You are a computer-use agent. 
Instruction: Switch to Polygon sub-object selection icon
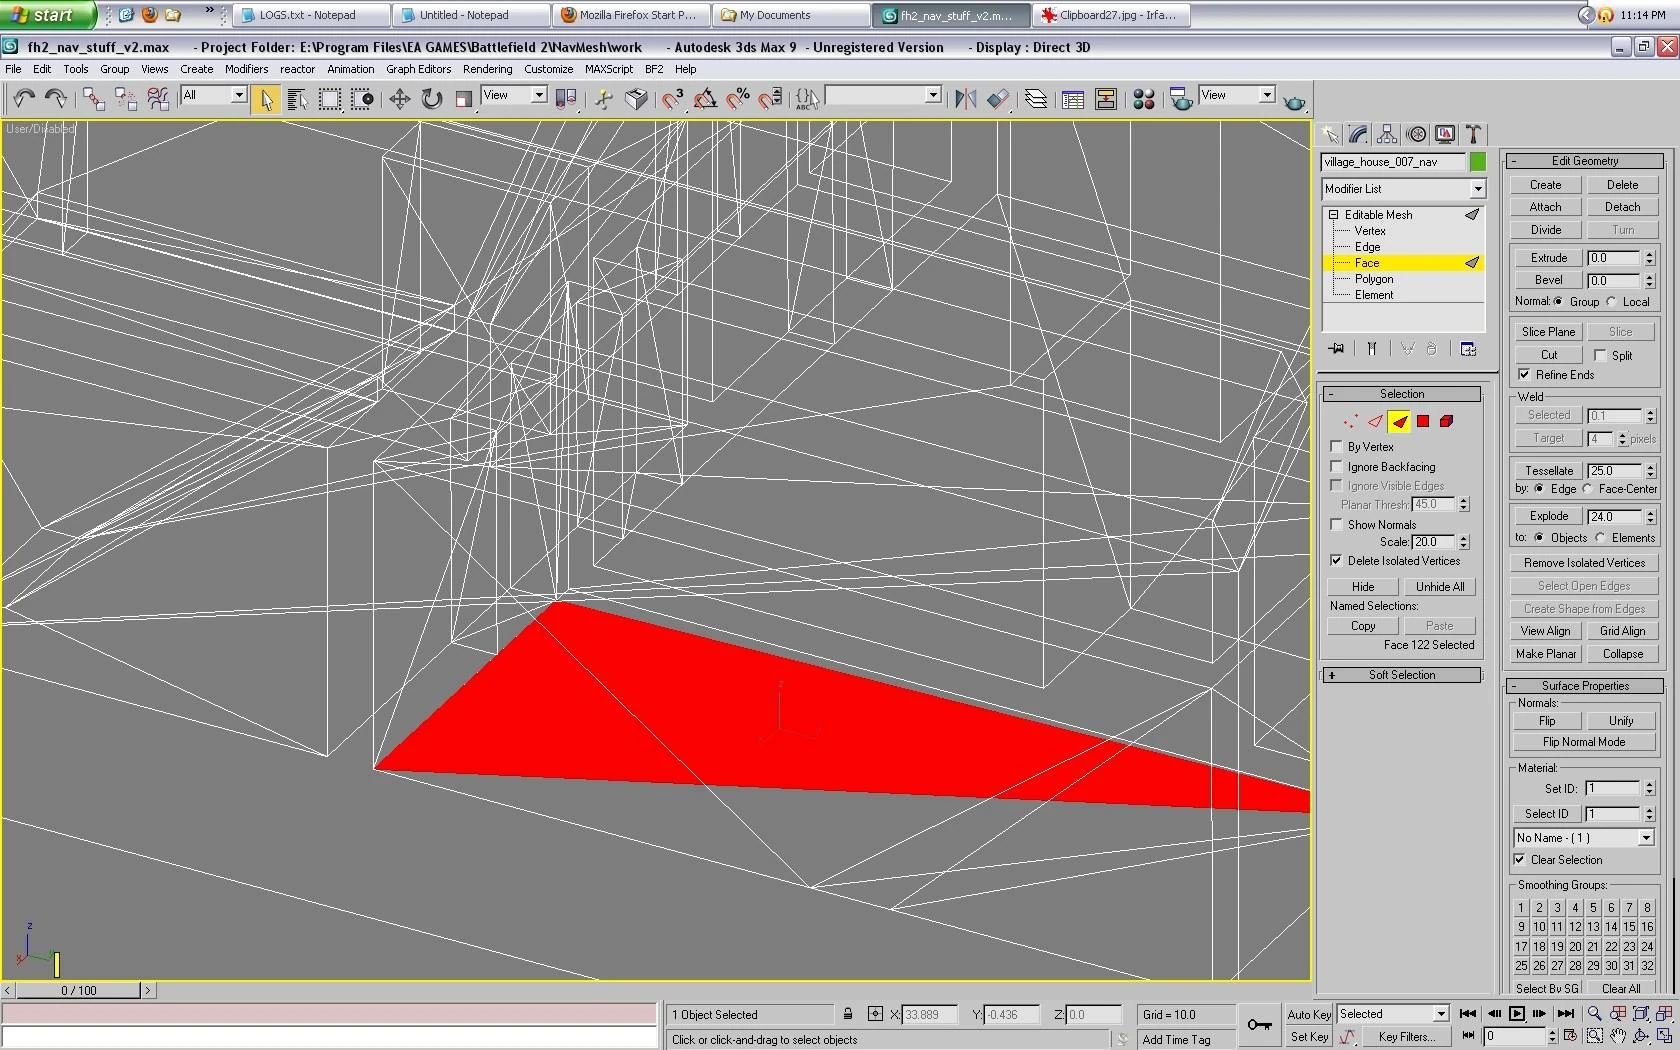[x=1423, y=422]
